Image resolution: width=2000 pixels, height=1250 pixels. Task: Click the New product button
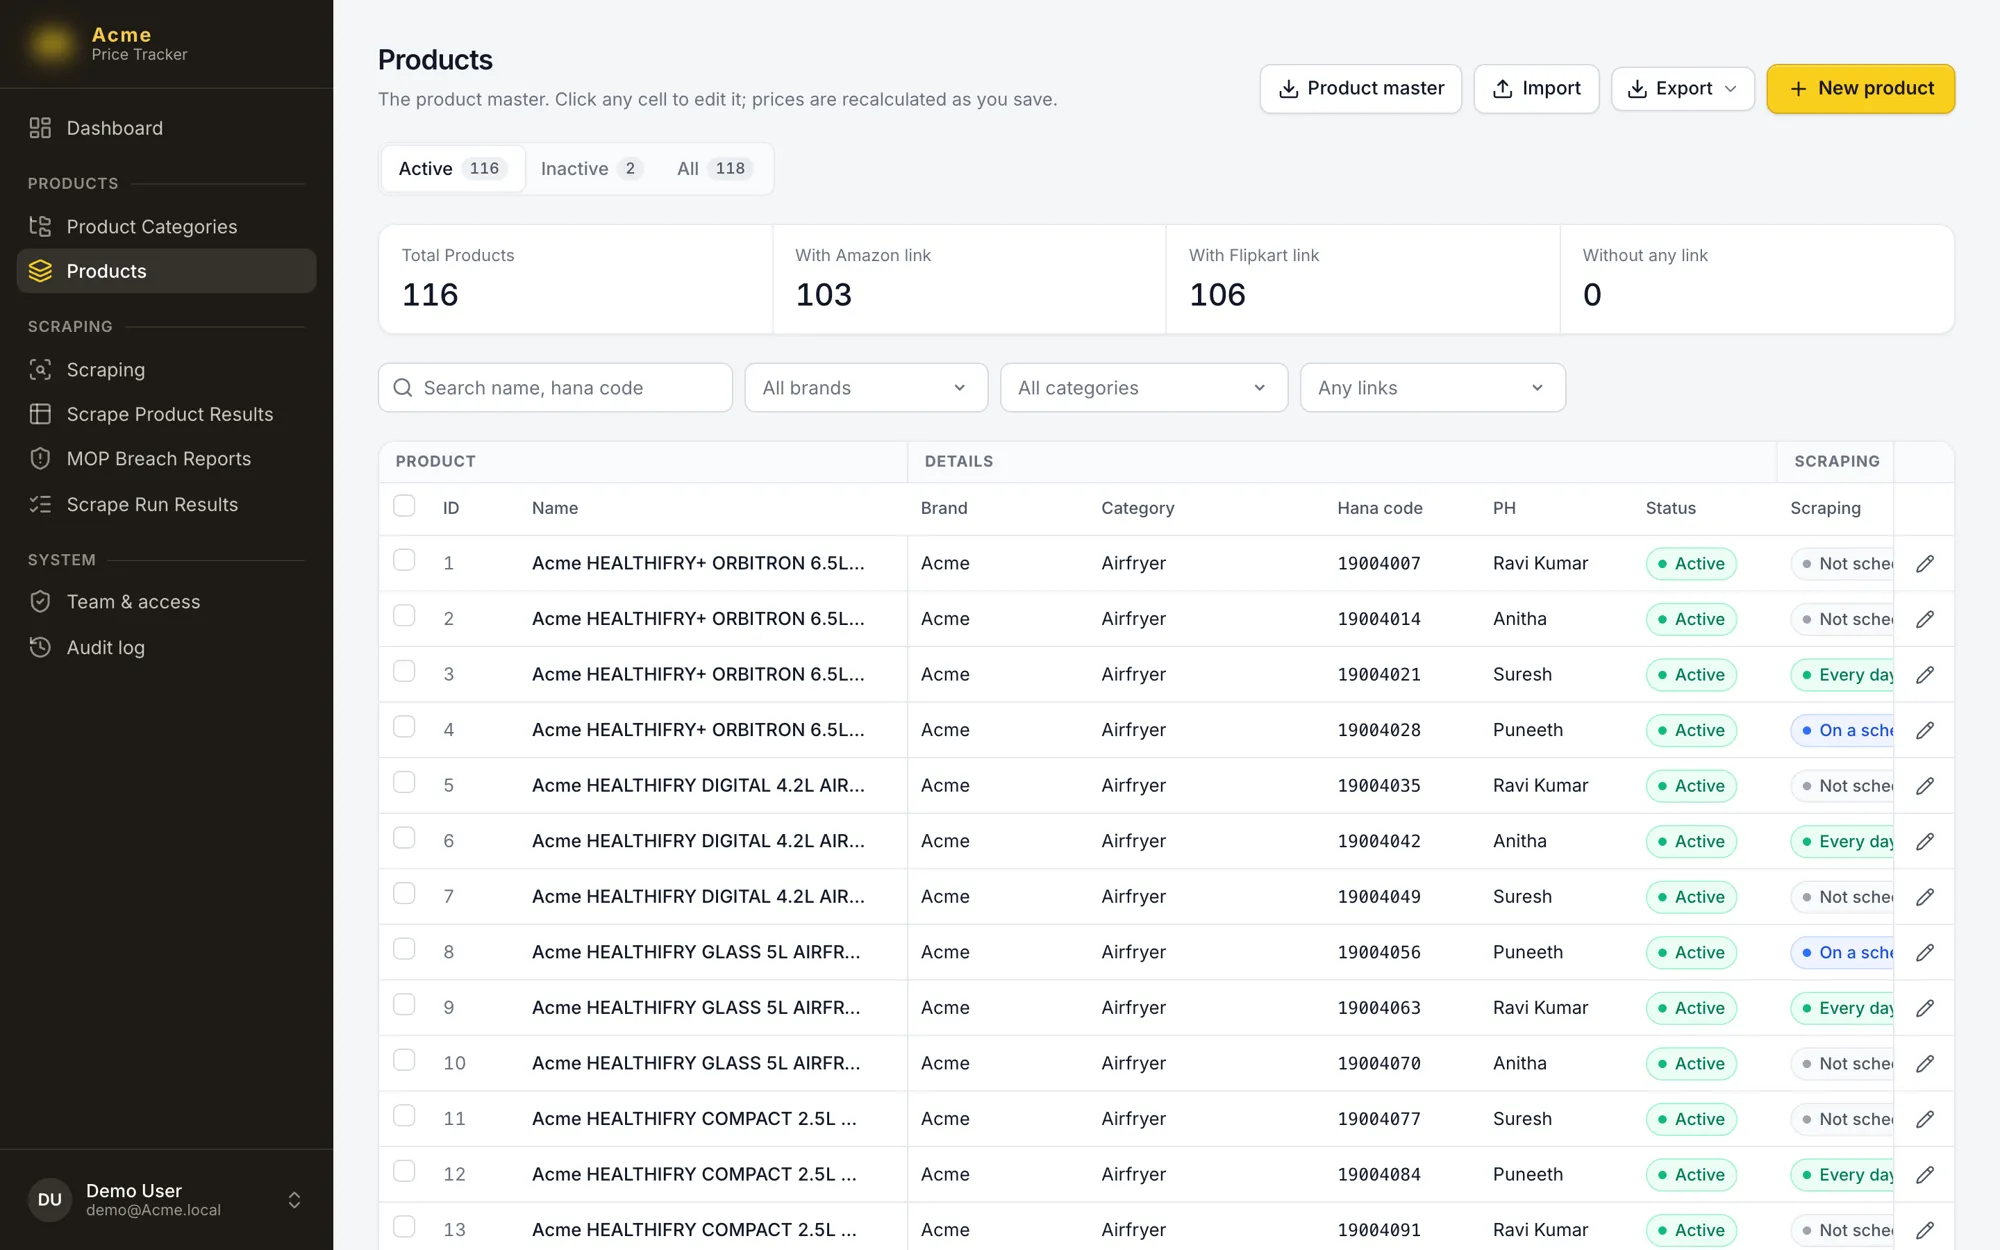[1860, 89]
